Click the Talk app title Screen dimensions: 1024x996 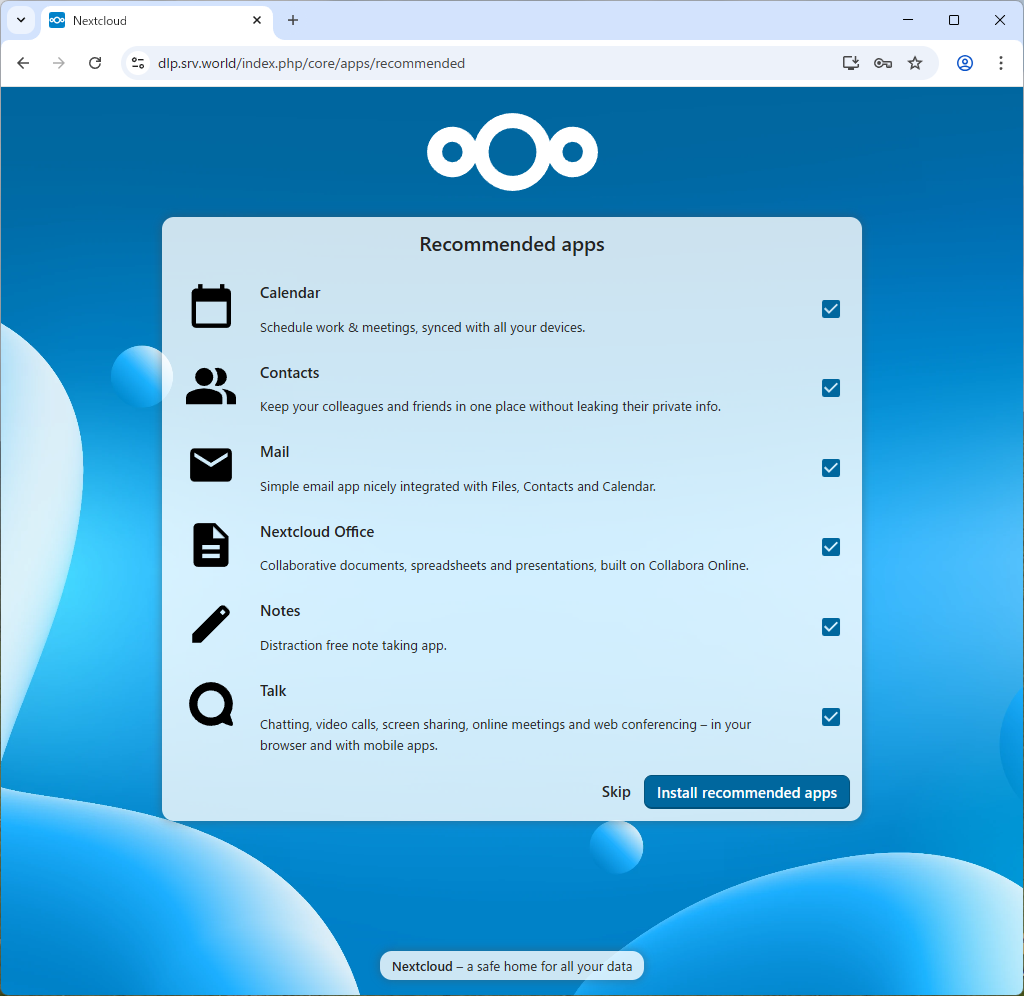tap(273, 690)
